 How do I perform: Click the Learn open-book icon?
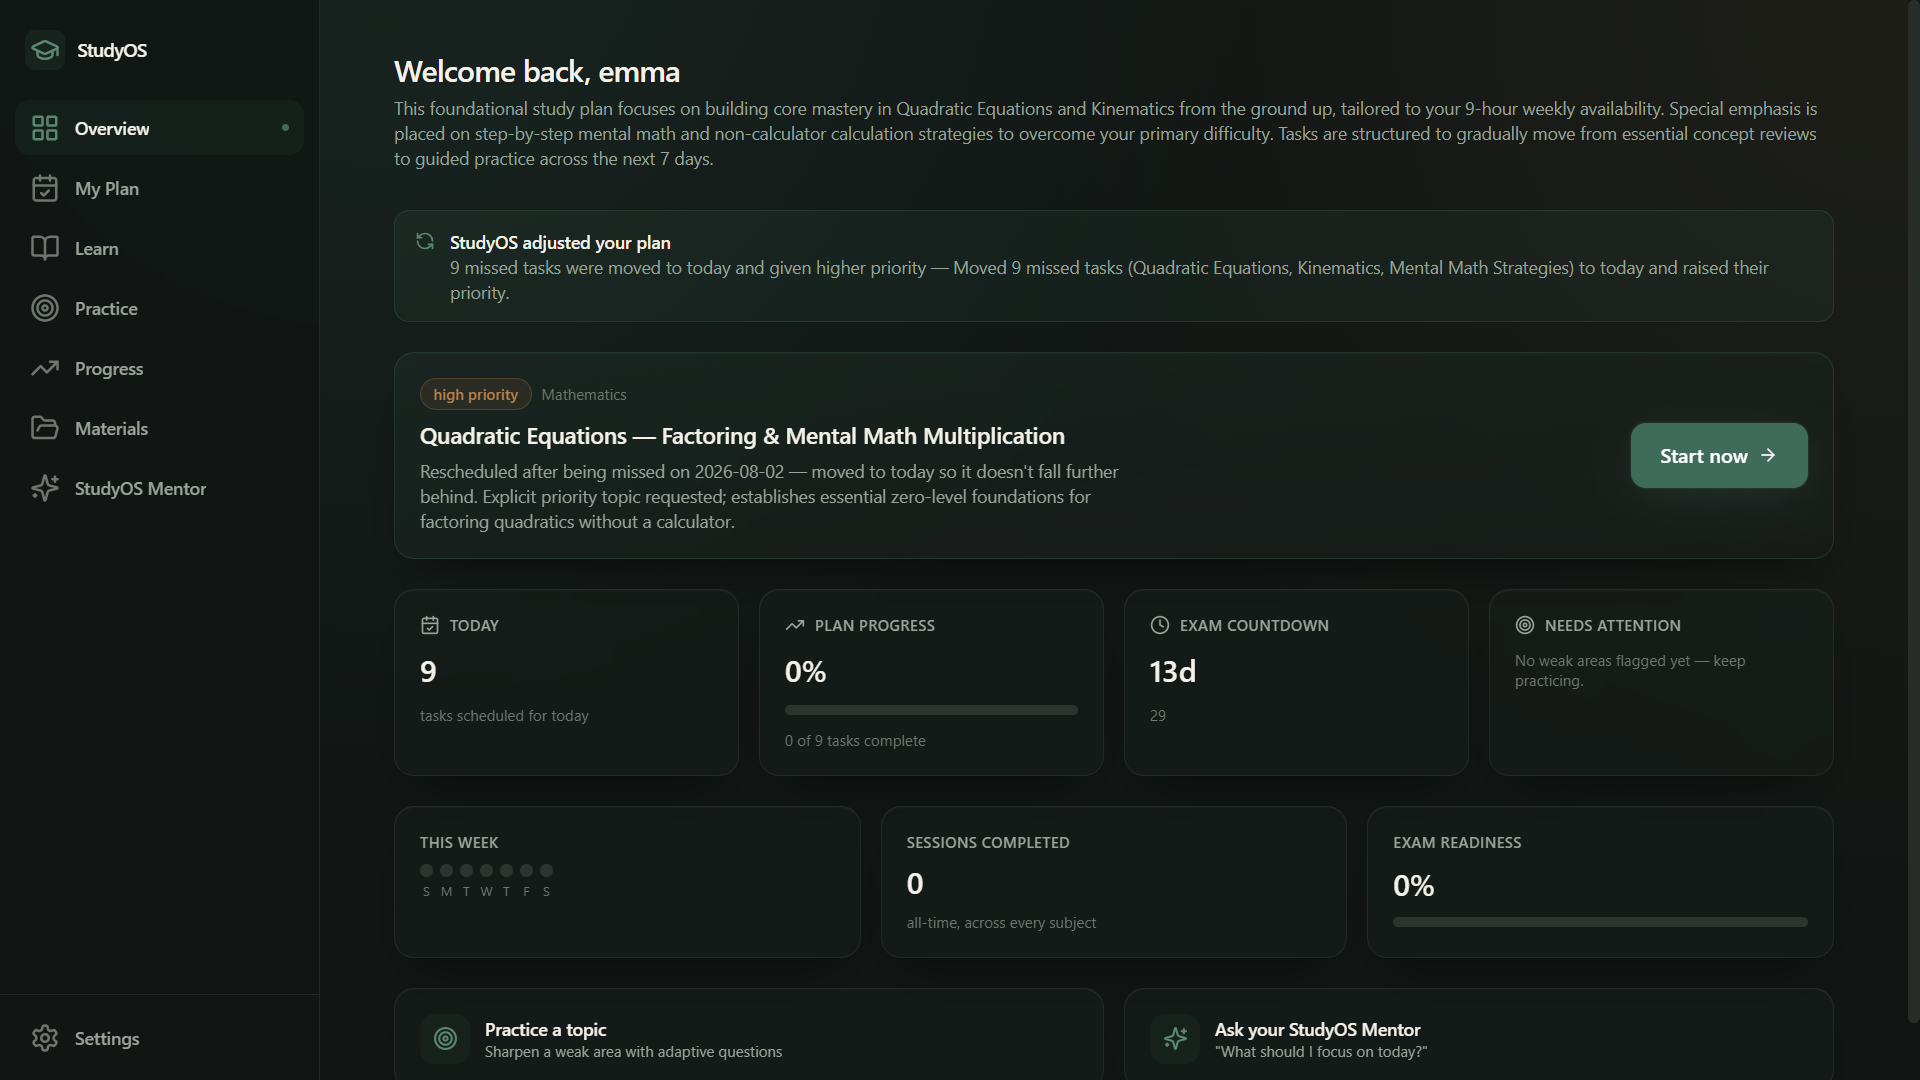(x=45, y=248)
